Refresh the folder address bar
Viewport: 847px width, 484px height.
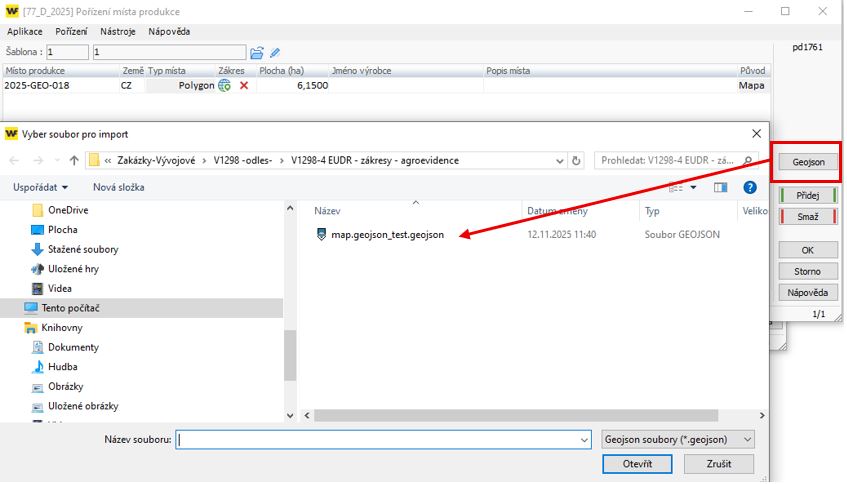point(578,160)
